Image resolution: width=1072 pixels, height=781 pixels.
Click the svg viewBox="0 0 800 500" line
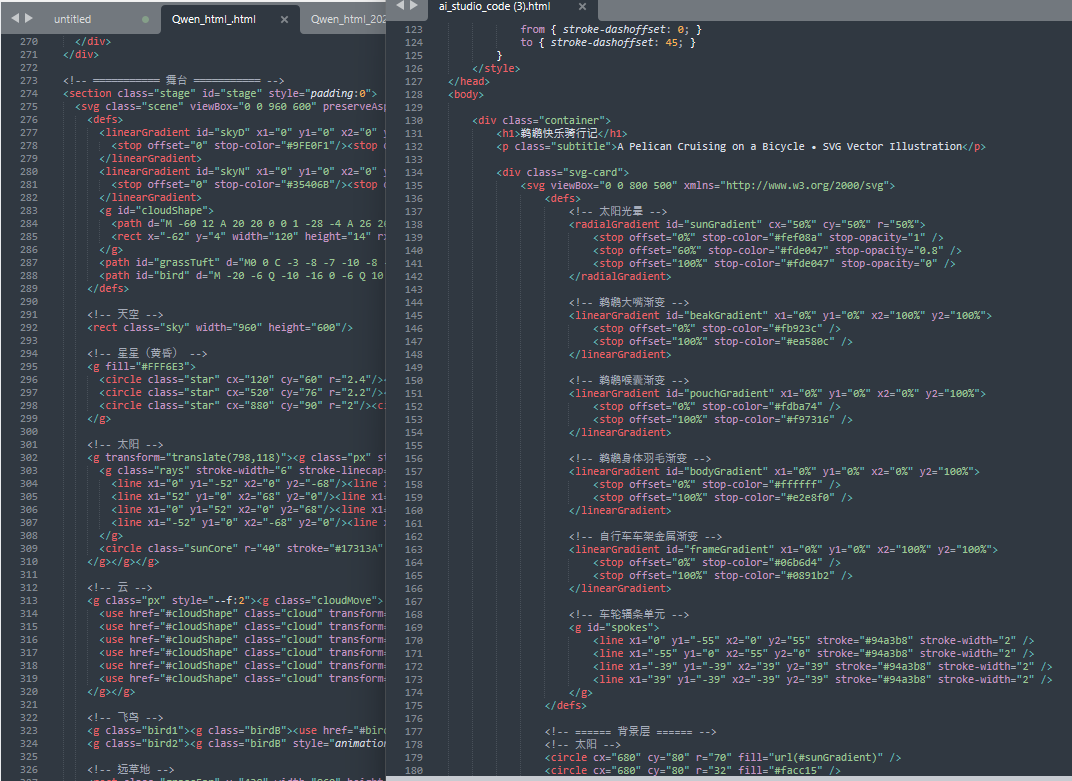708,185
